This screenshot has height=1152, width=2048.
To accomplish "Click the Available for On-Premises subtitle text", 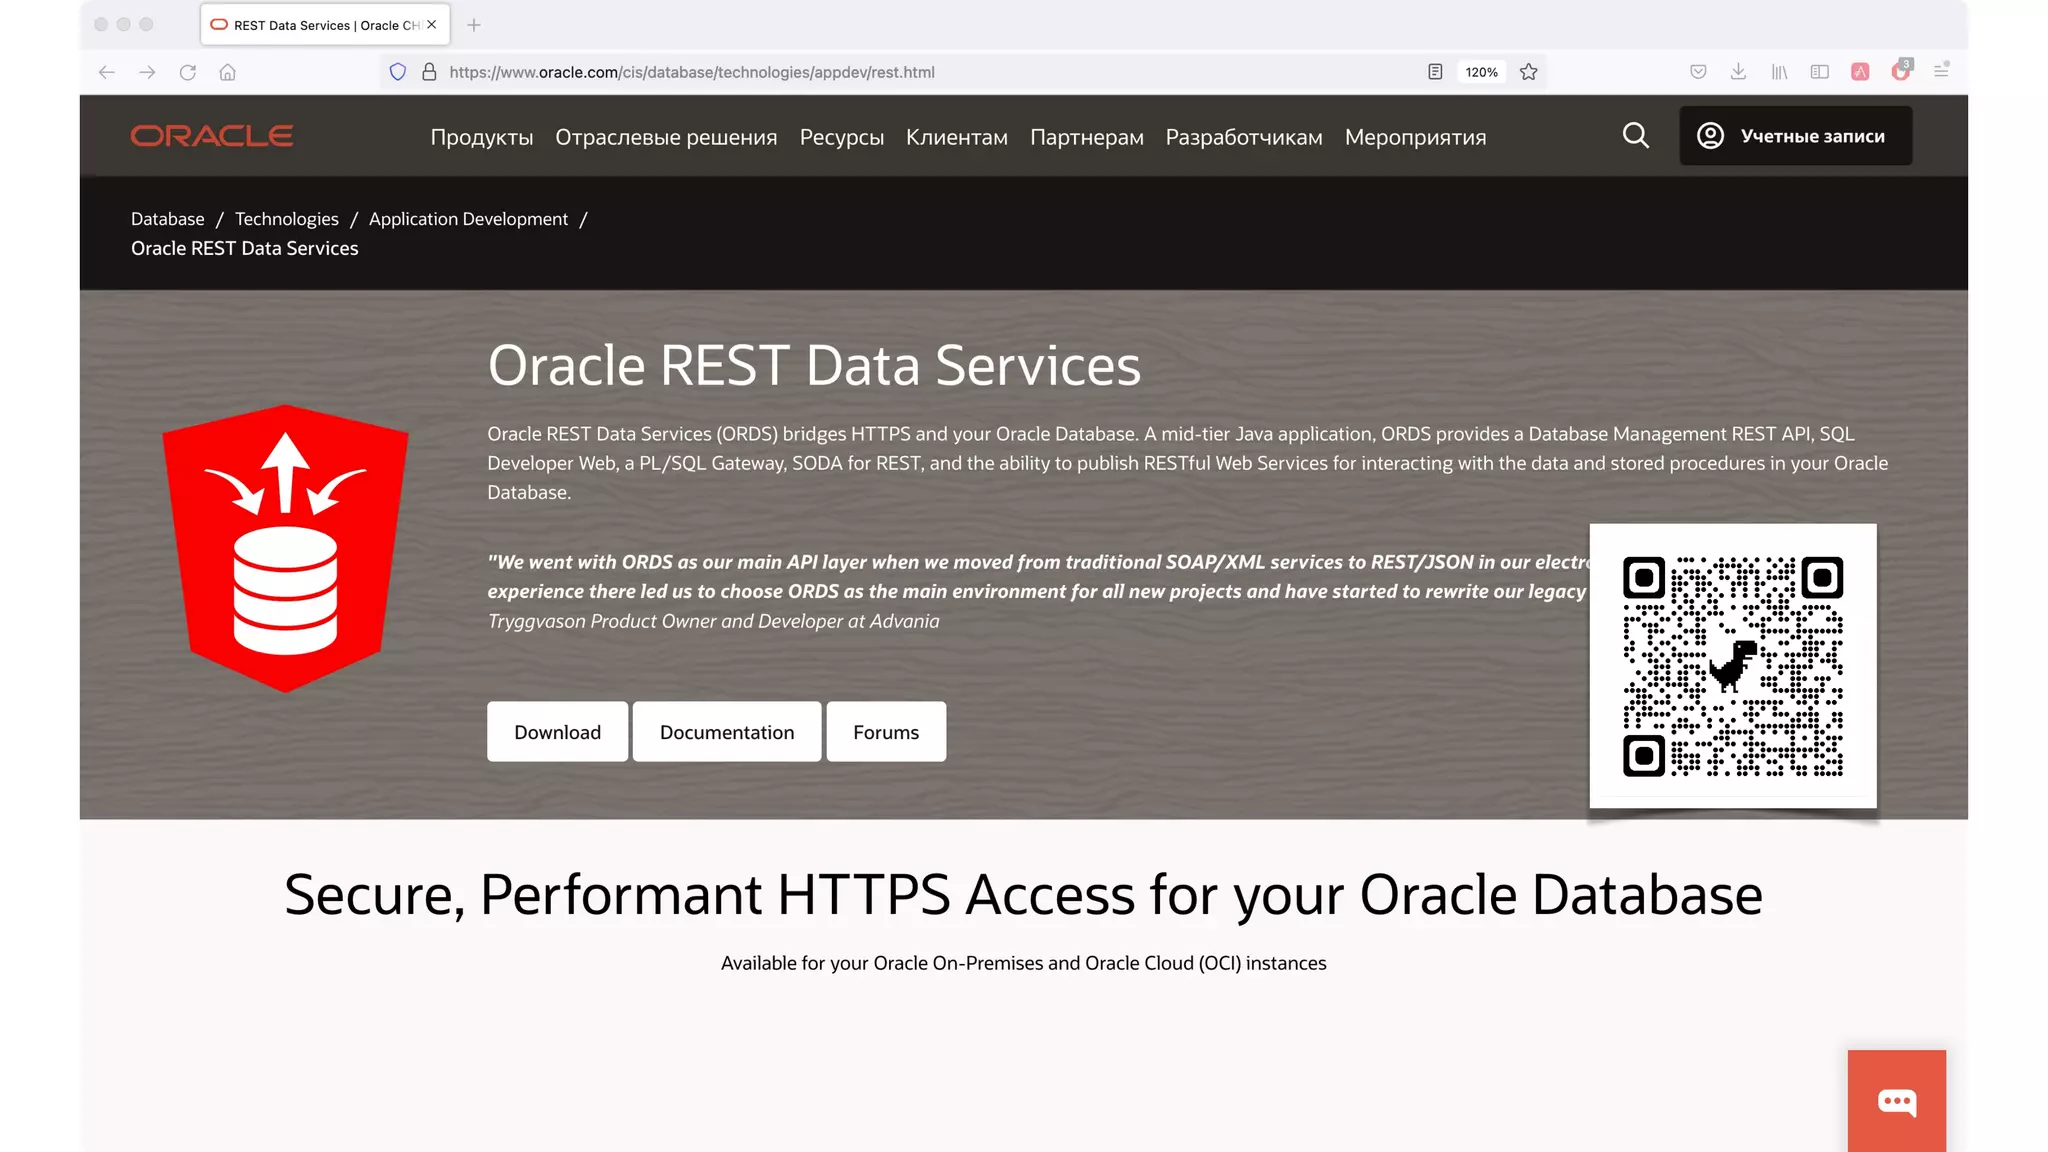I will click(1024, 963).
